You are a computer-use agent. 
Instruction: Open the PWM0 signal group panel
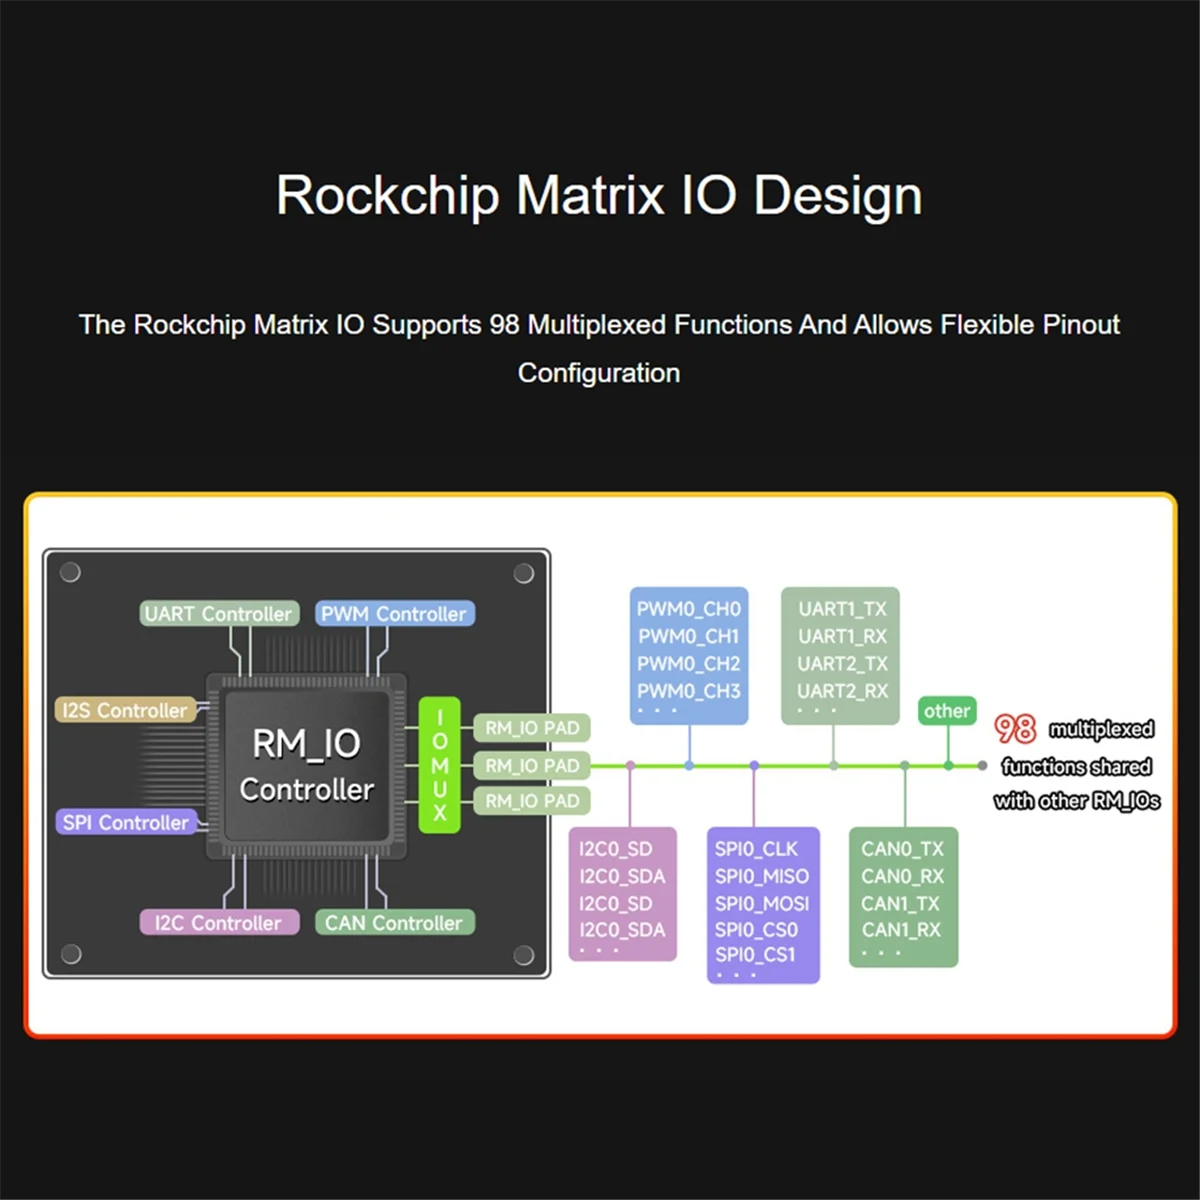688,650
